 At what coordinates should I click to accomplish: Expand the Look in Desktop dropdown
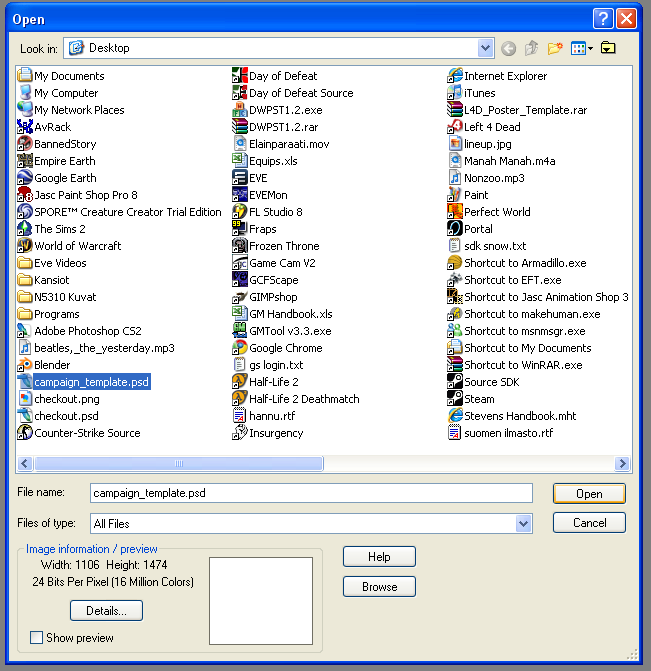[x=485, y=48]
